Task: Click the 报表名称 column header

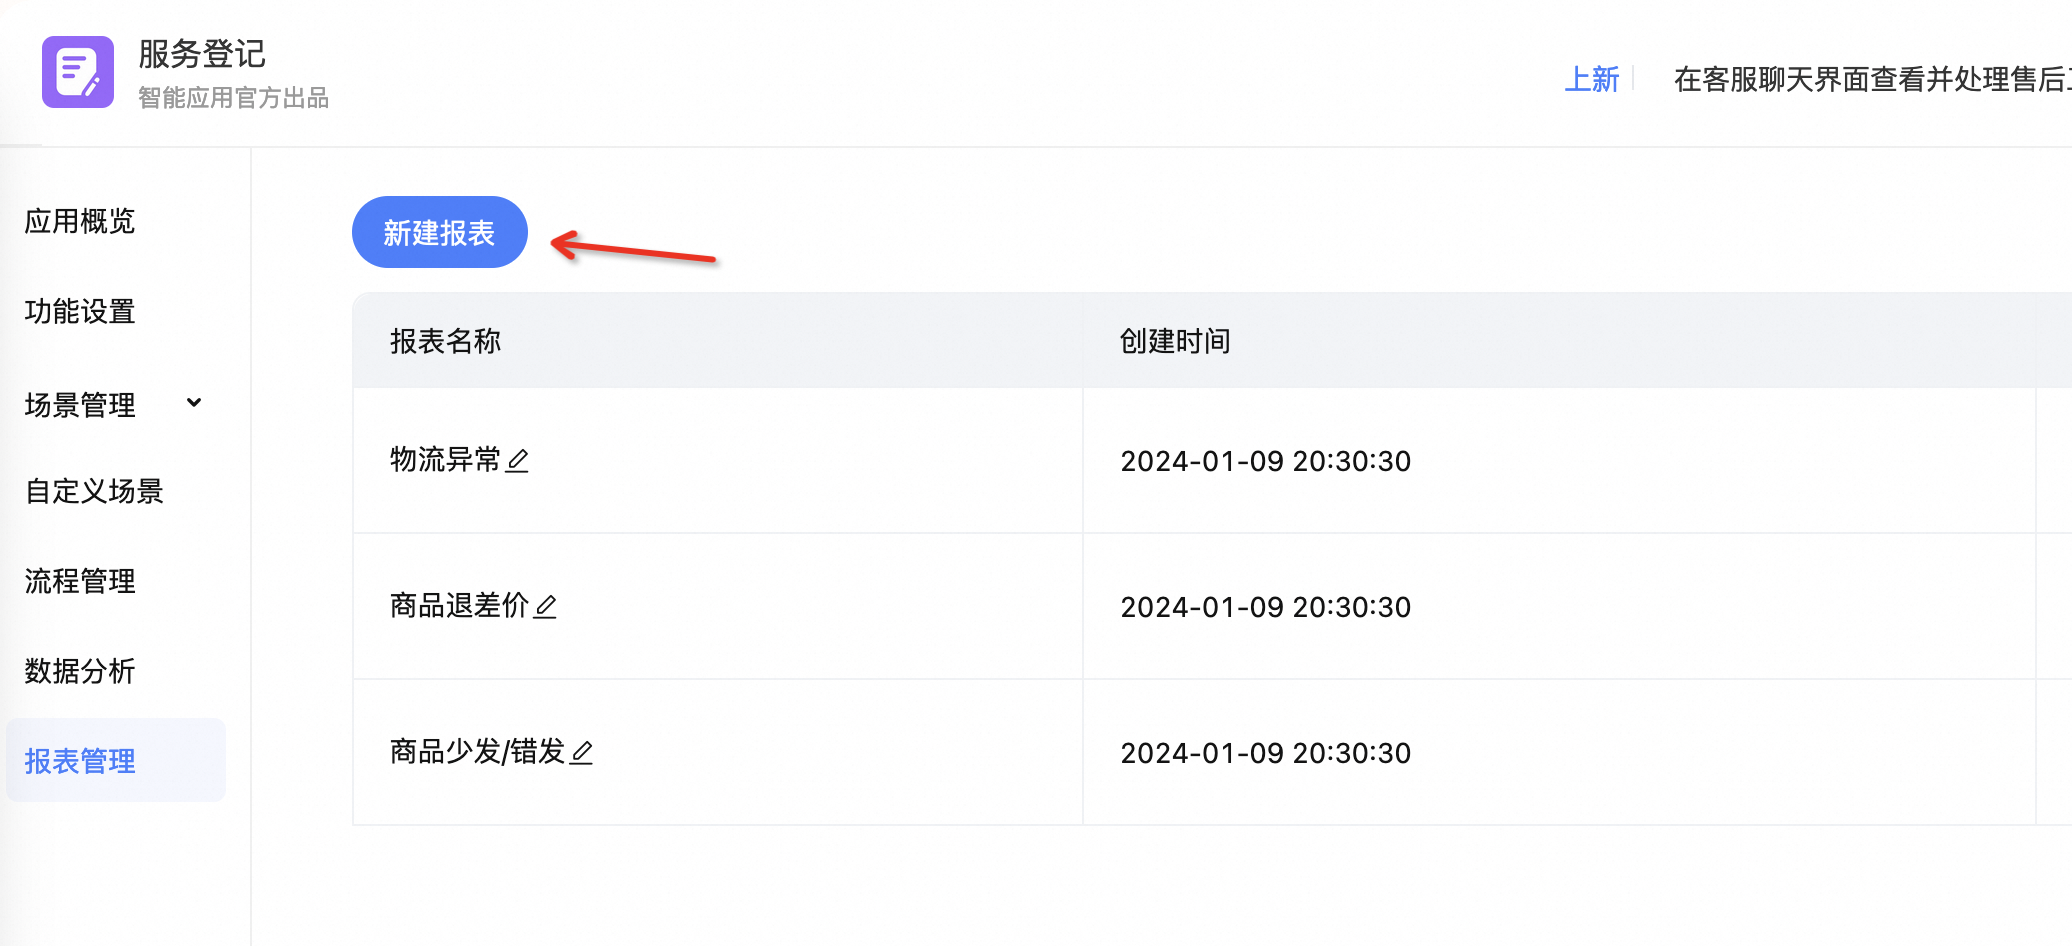Action: click(445, 341)
